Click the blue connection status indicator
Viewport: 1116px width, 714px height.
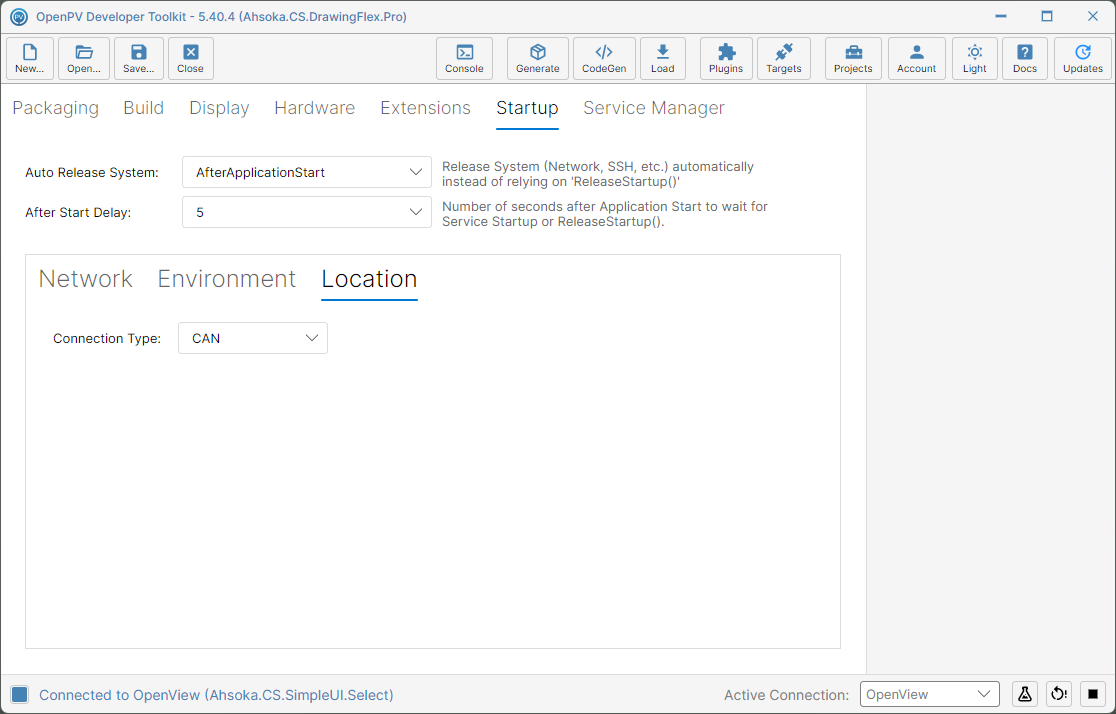point(20,694)
